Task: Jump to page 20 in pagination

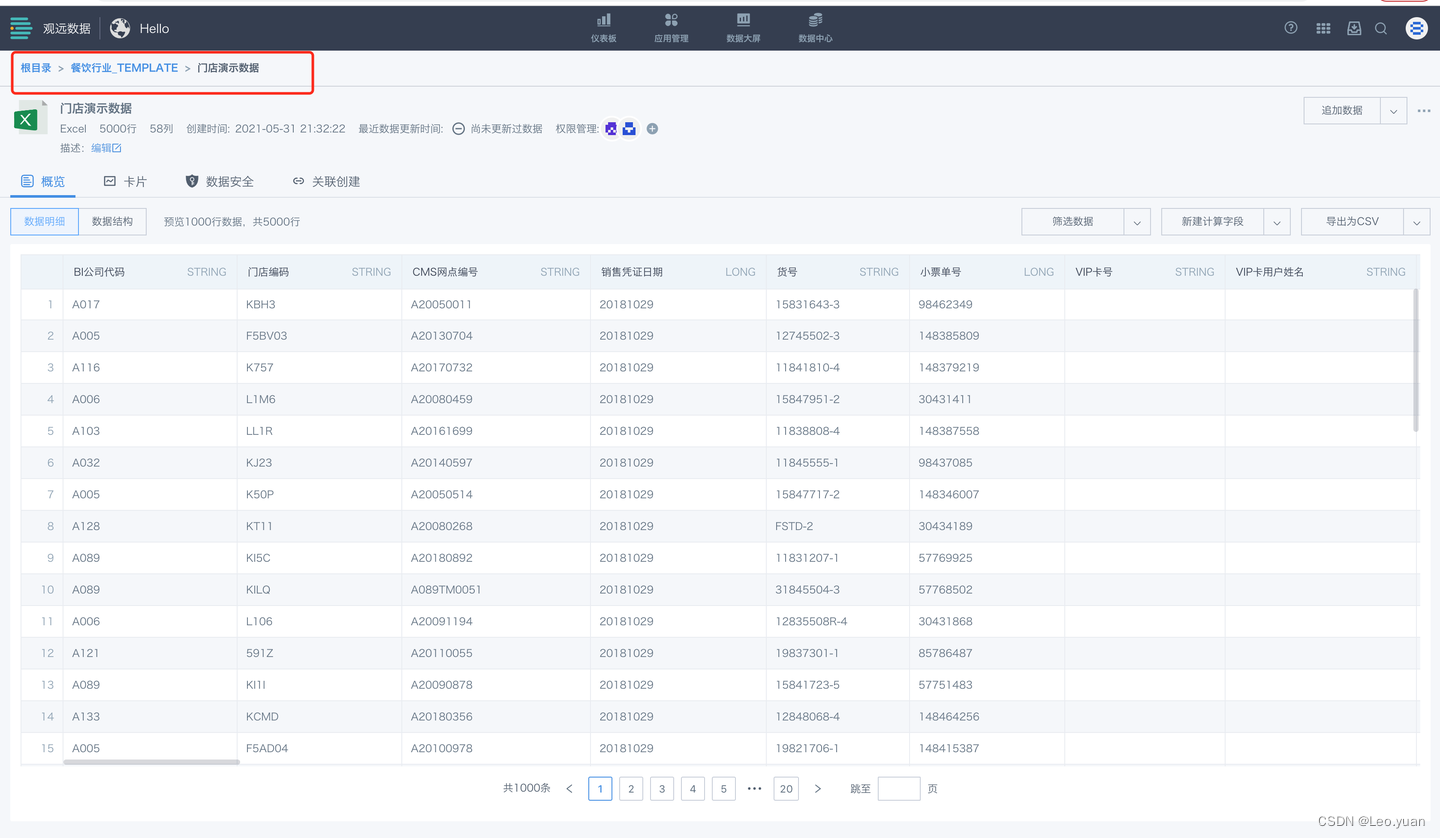Action: [786, 789]
